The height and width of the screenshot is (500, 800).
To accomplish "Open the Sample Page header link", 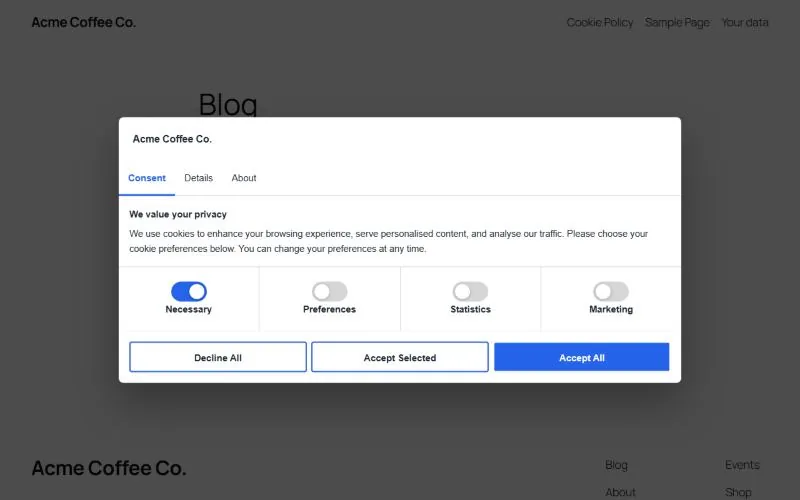I will pos(677,22).
